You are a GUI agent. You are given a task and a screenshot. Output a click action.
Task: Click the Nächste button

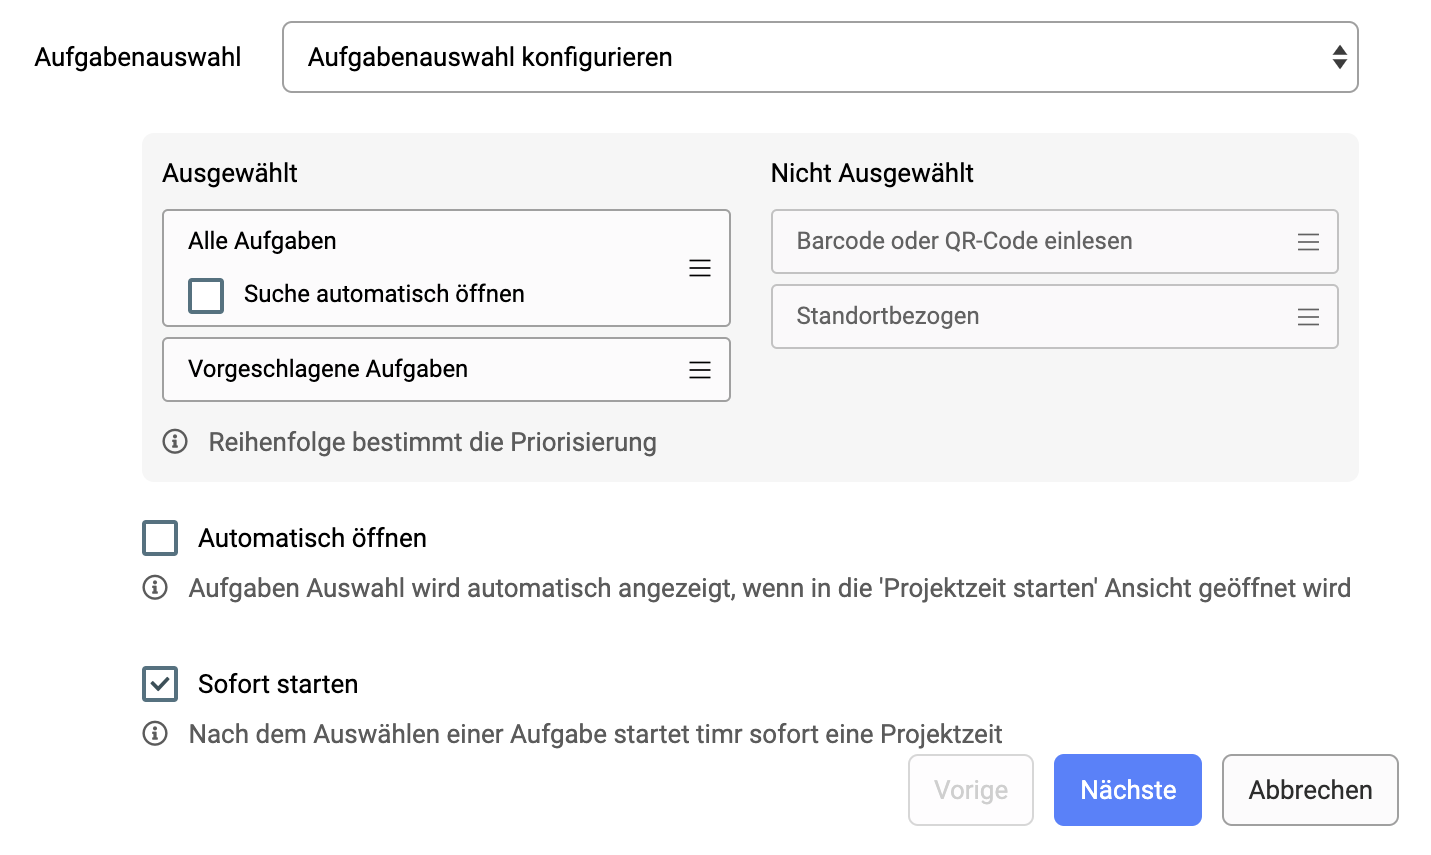(x=1128, y=790)
